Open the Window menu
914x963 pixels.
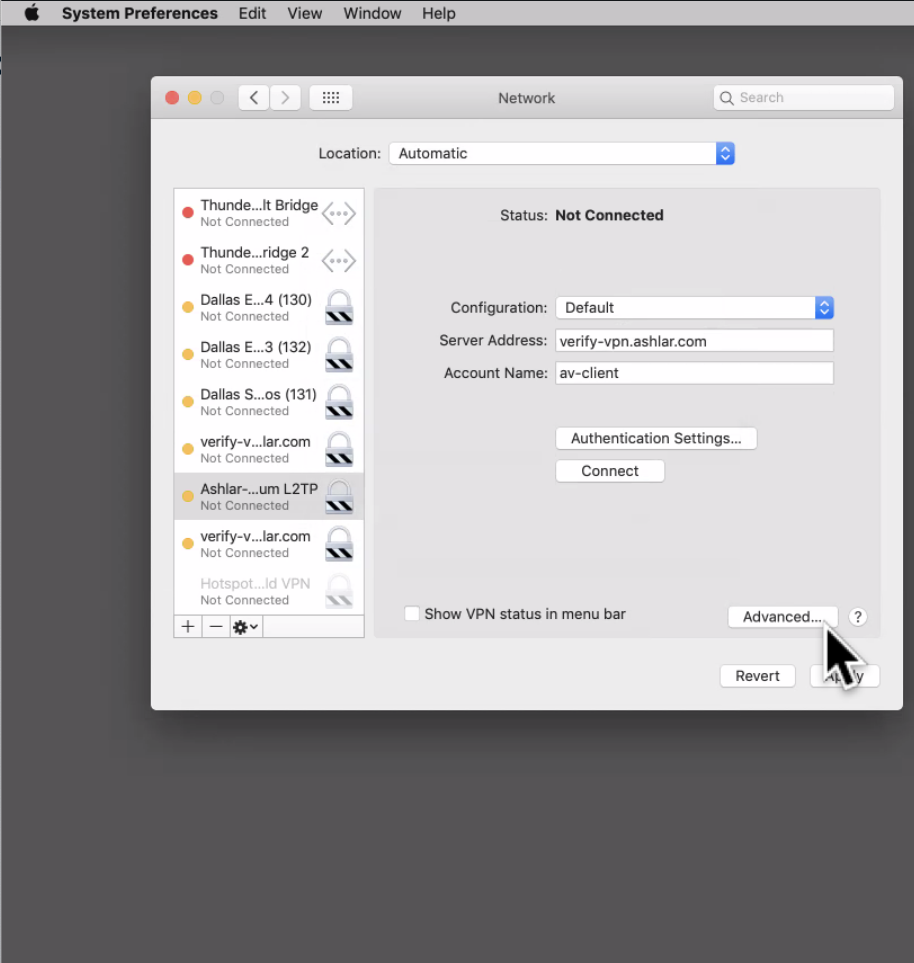tap(372, 13)
